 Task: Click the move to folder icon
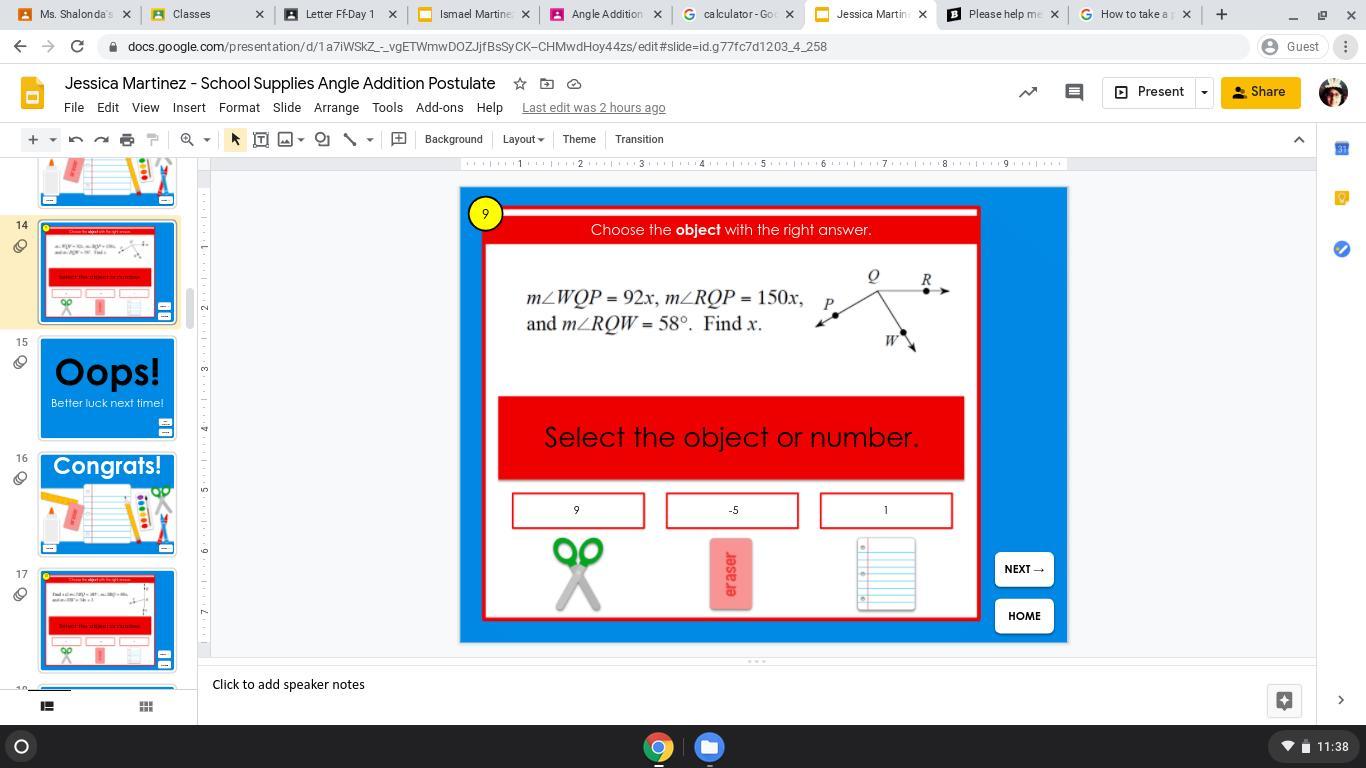pos(546,84)
